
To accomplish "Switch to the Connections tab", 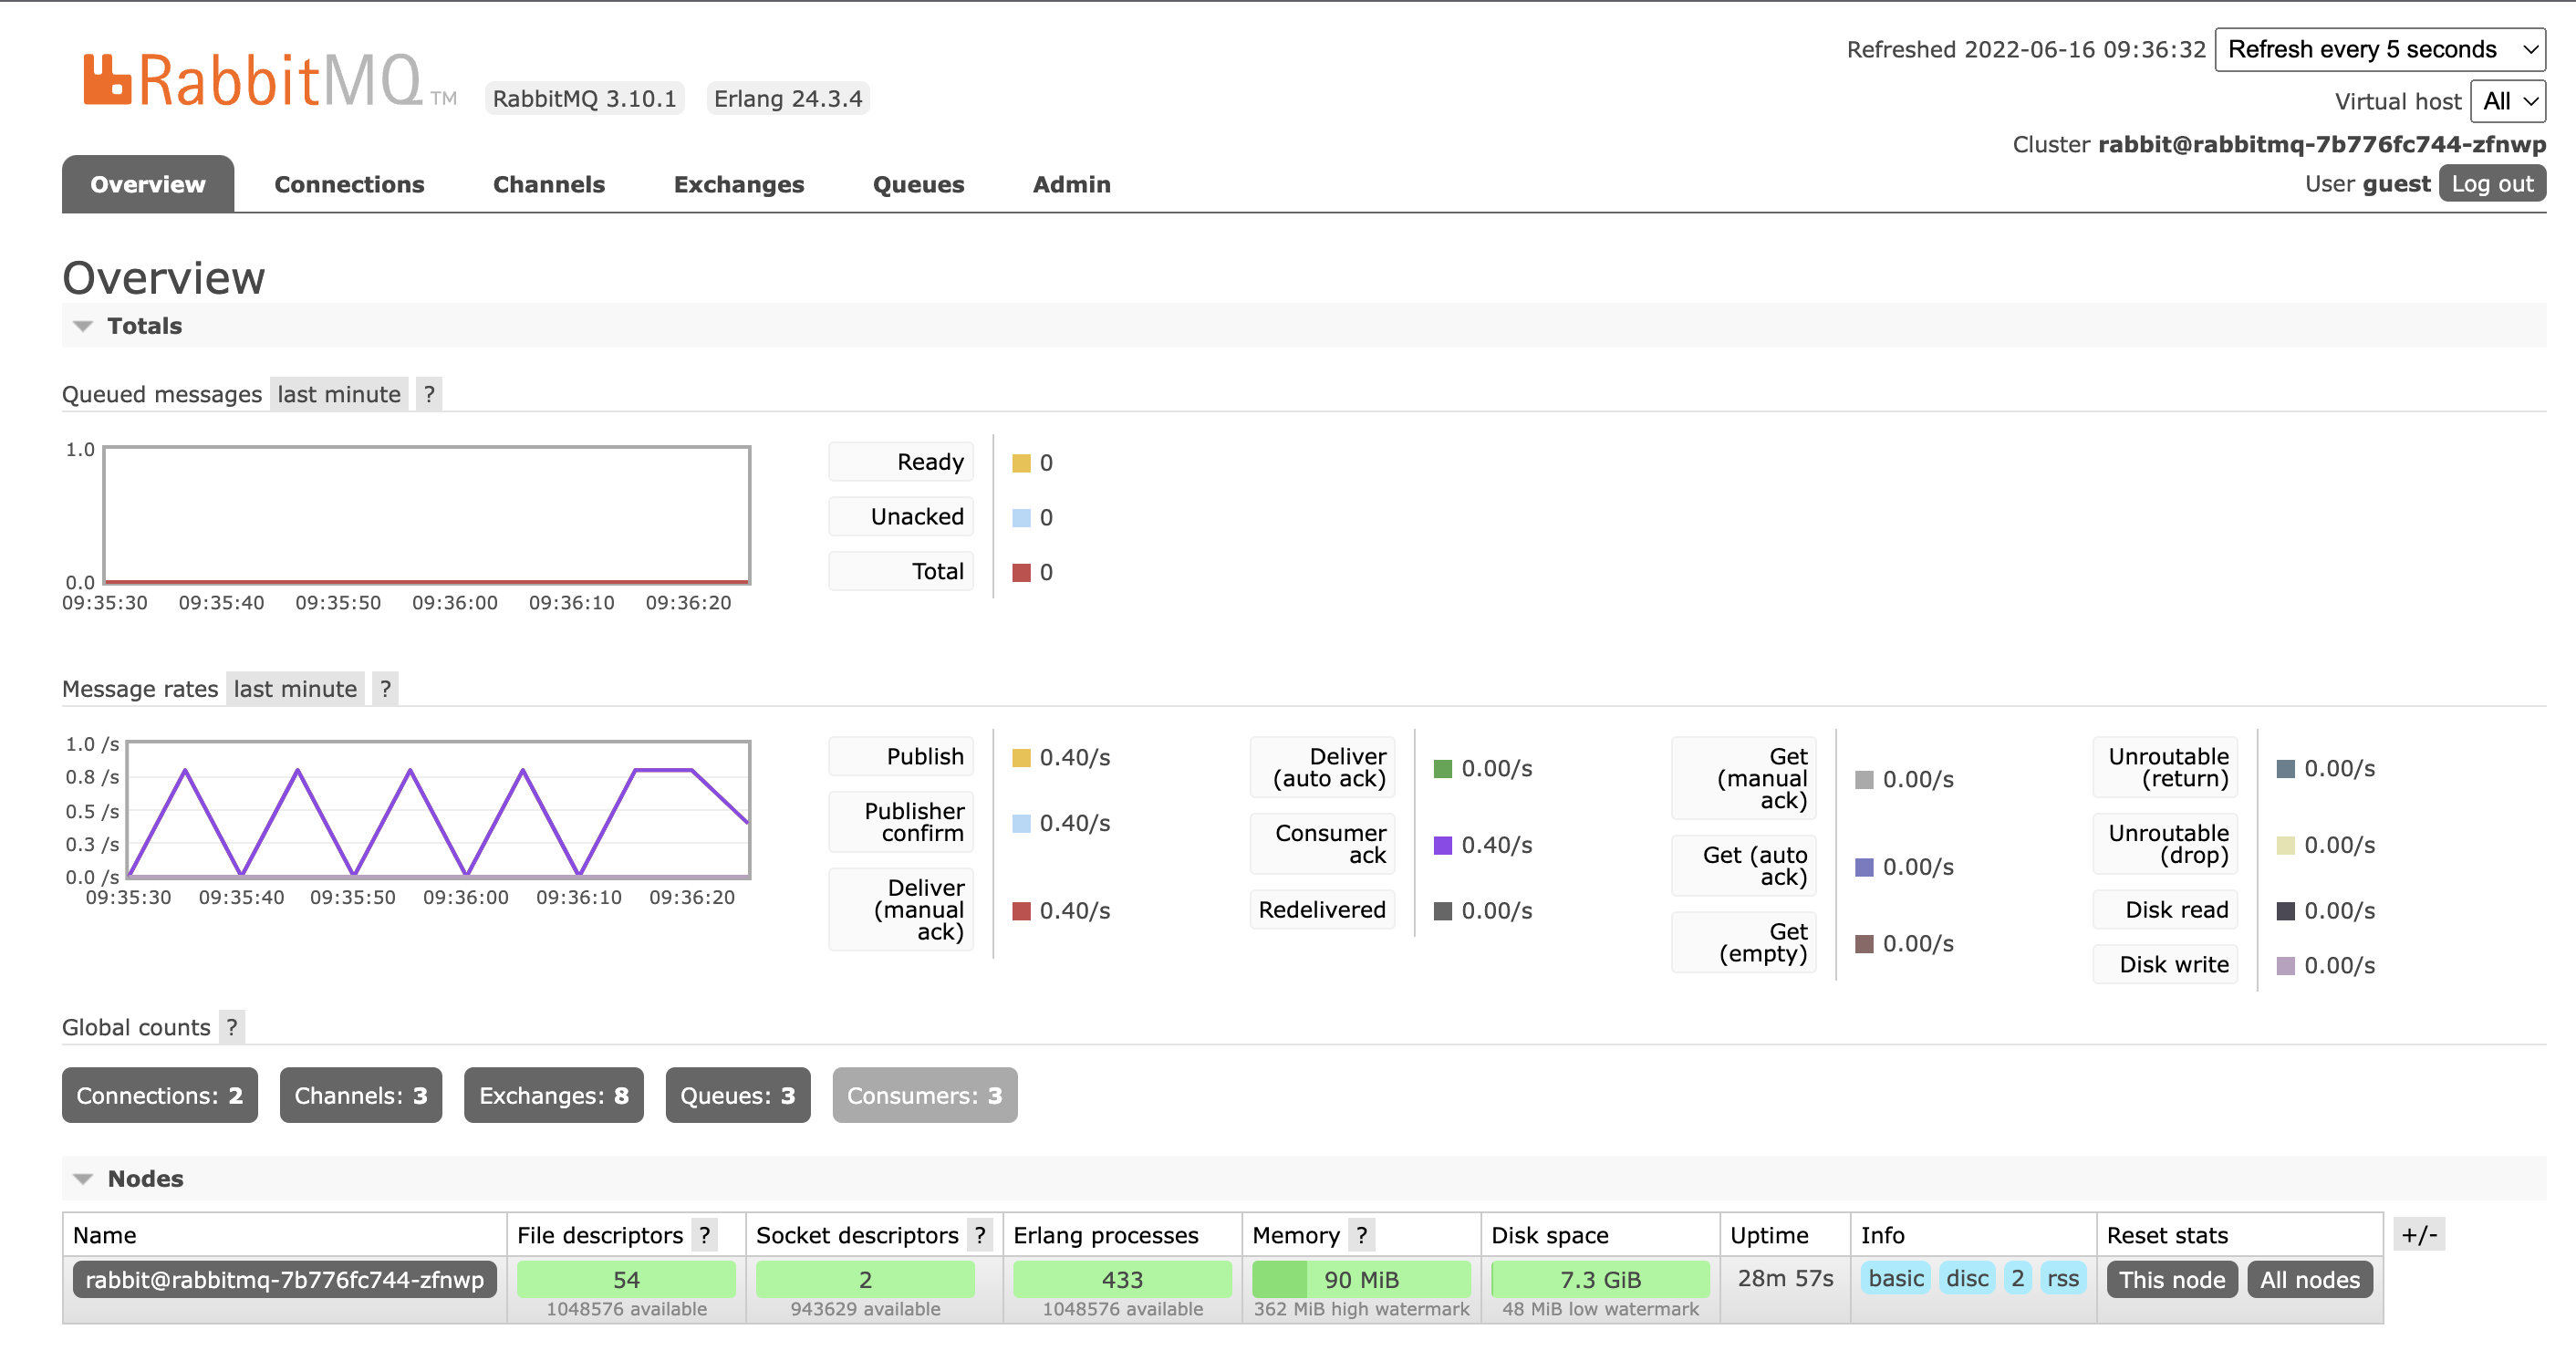I will [x=349, y=184].
